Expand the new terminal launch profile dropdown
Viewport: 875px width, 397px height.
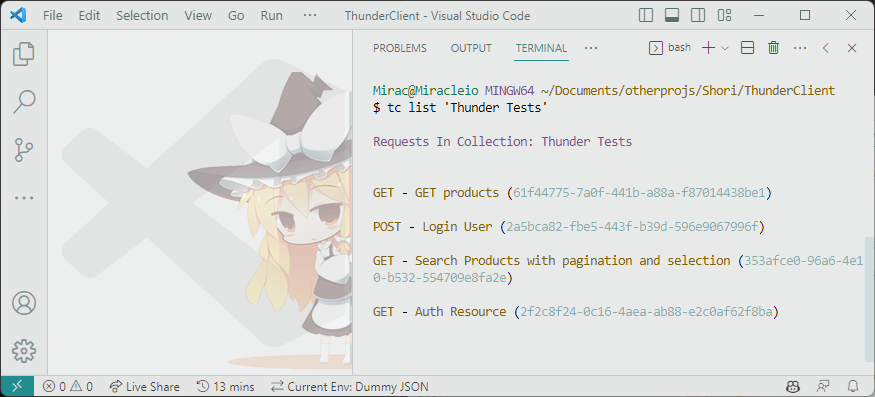(725, 49)
